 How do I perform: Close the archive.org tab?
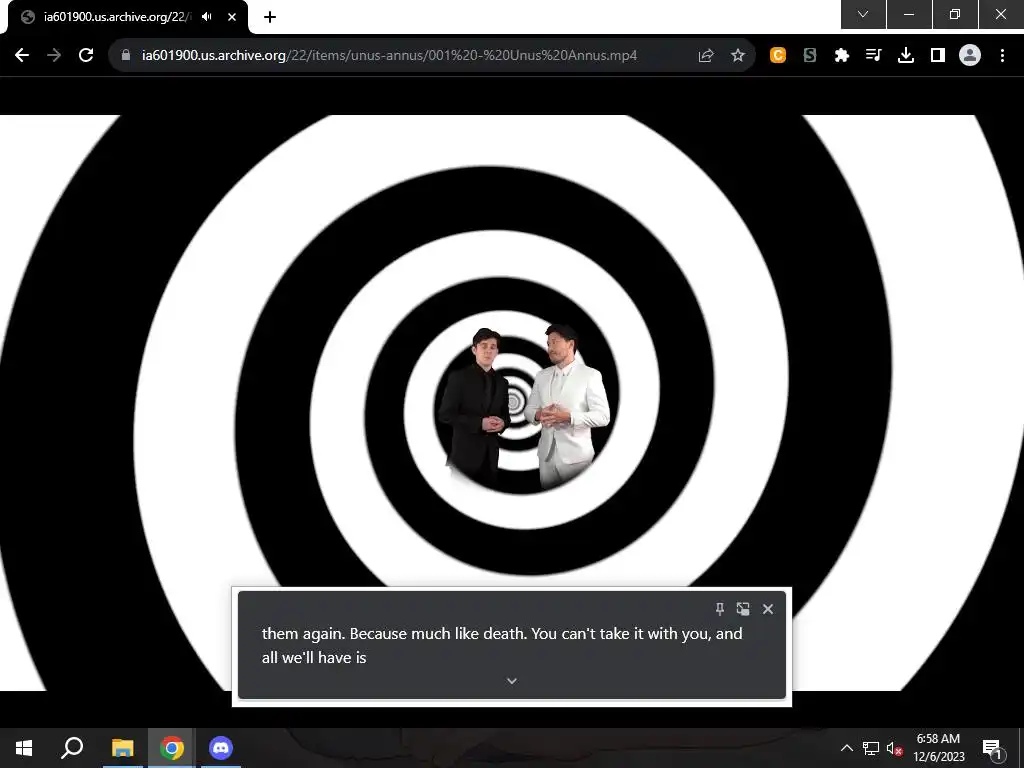pyautogui.click(x=232, y=17)
